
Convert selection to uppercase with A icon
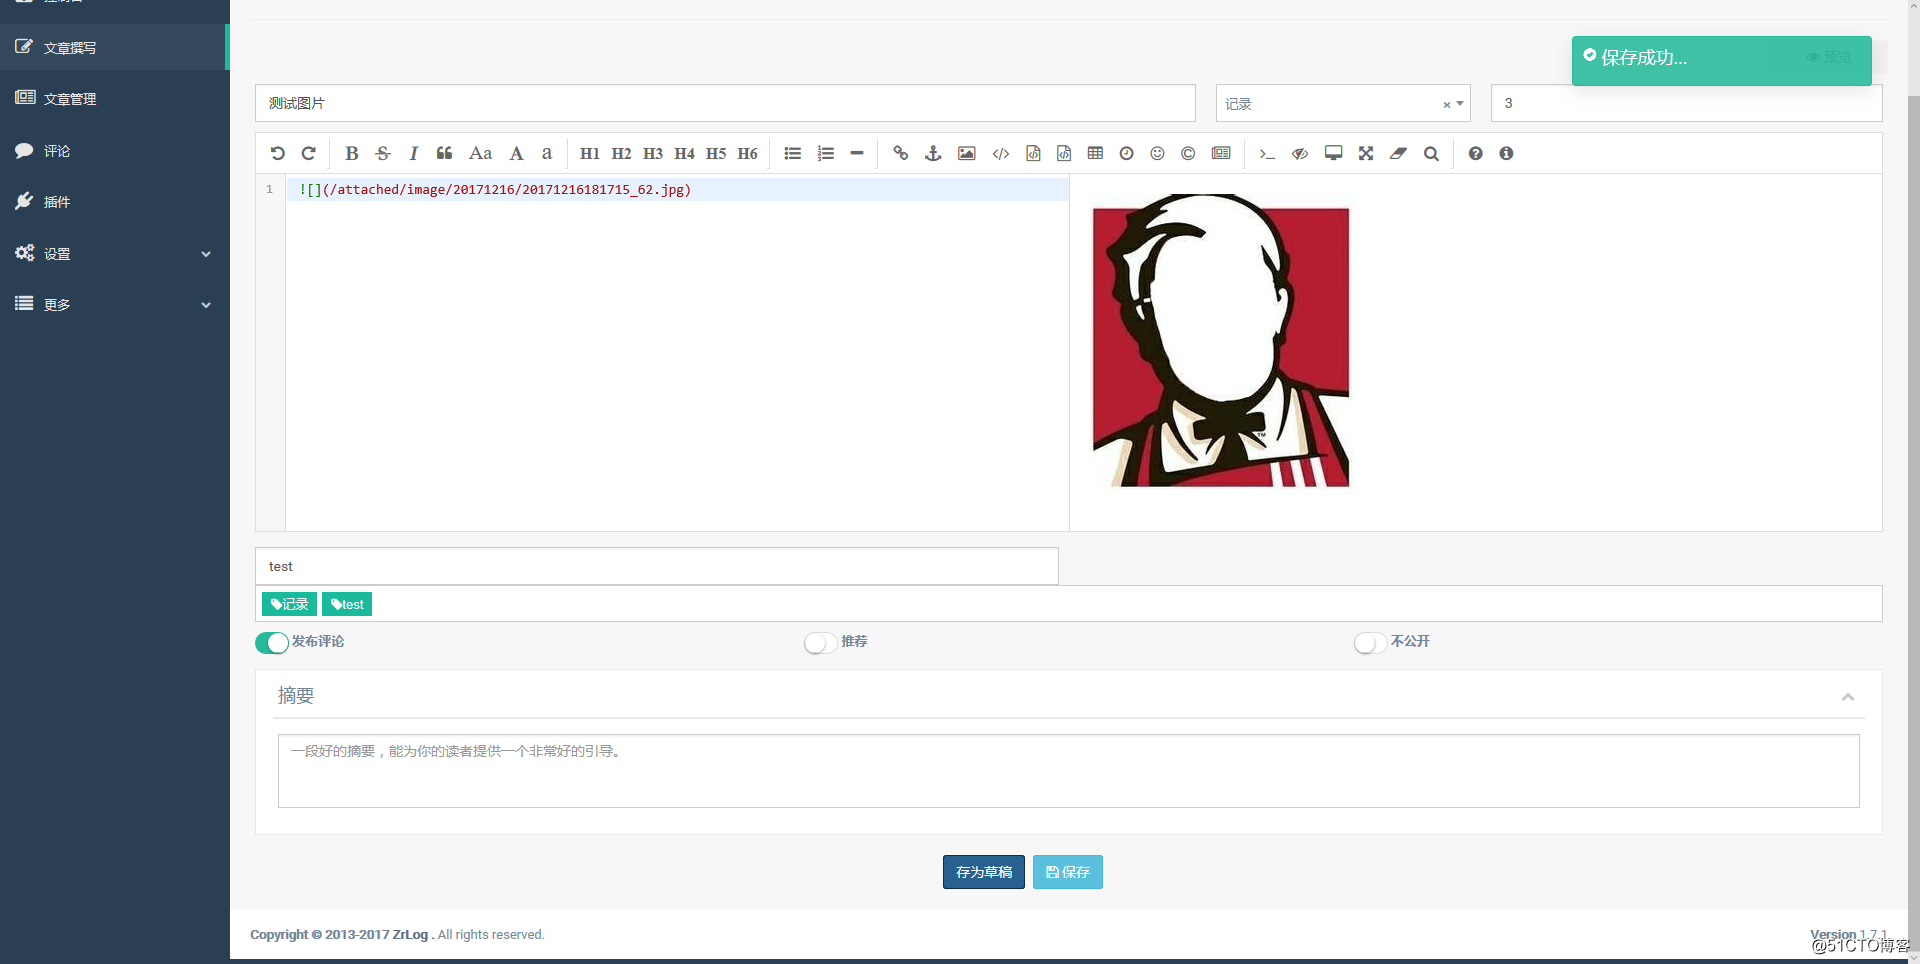(516, 153)
